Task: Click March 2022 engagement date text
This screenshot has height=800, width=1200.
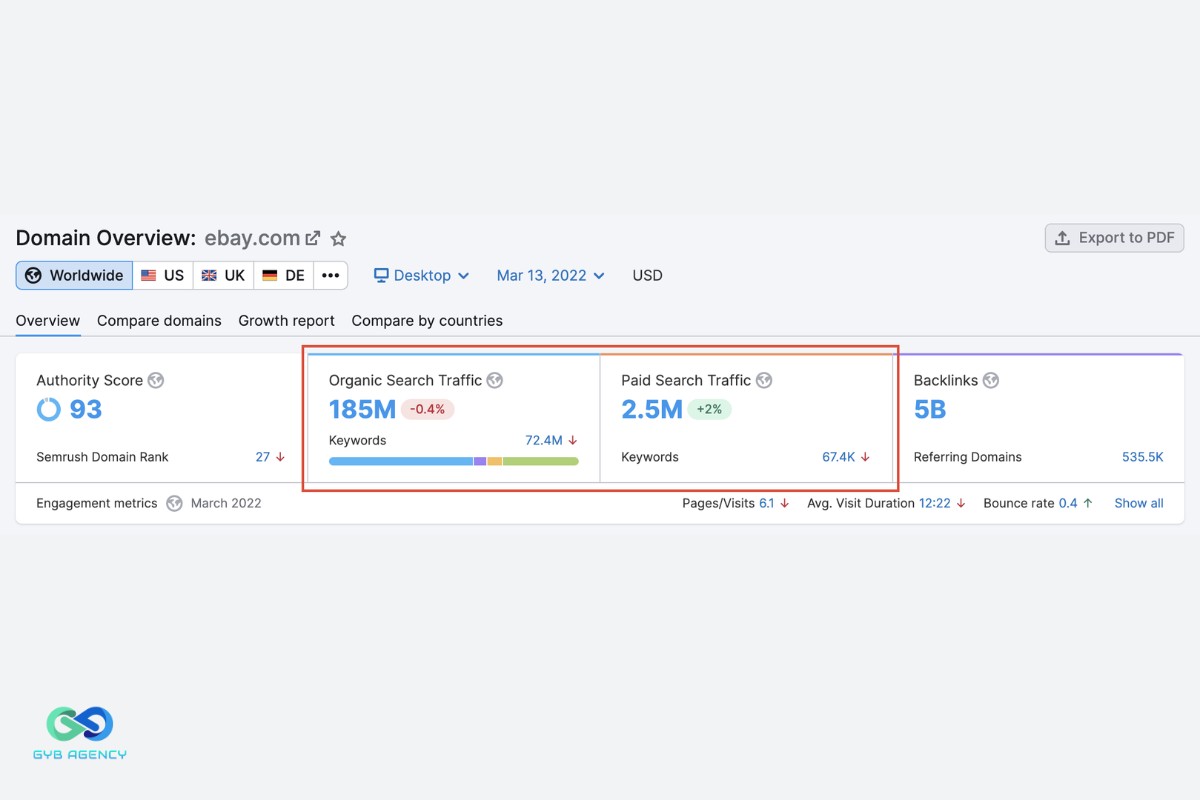Action: 226,503
